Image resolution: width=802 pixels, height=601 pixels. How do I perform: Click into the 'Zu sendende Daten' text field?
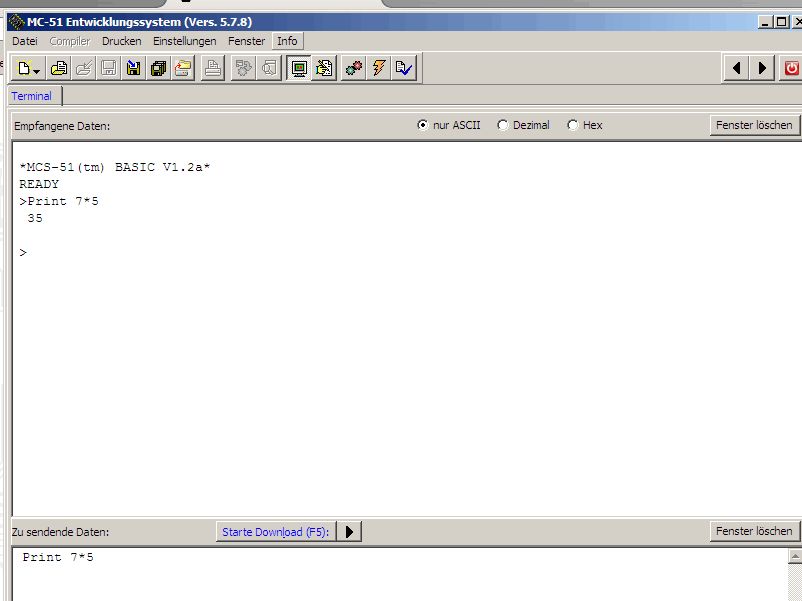pos(400,573)
